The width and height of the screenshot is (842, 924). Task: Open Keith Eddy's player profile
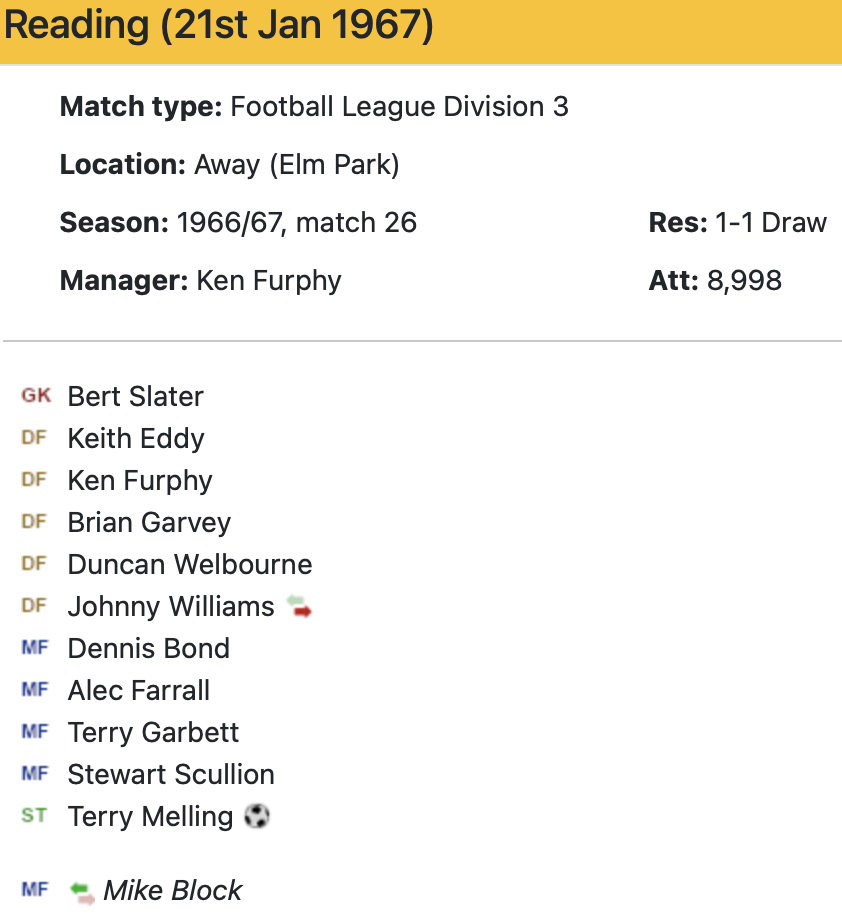pyautogui.click(x=136, y=438)
